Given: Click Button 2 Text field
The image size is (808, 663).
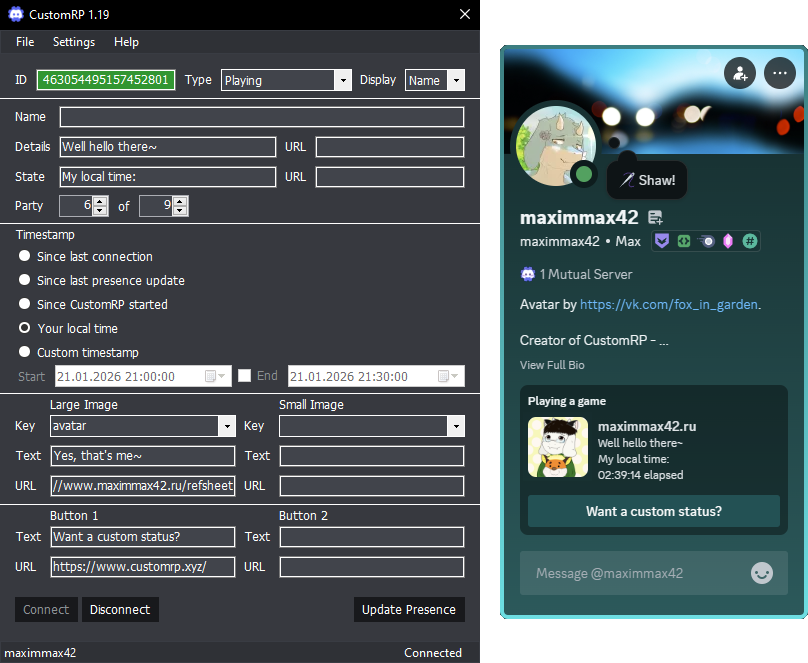Looking at the screenshot, I should click(x=372, y=537).
